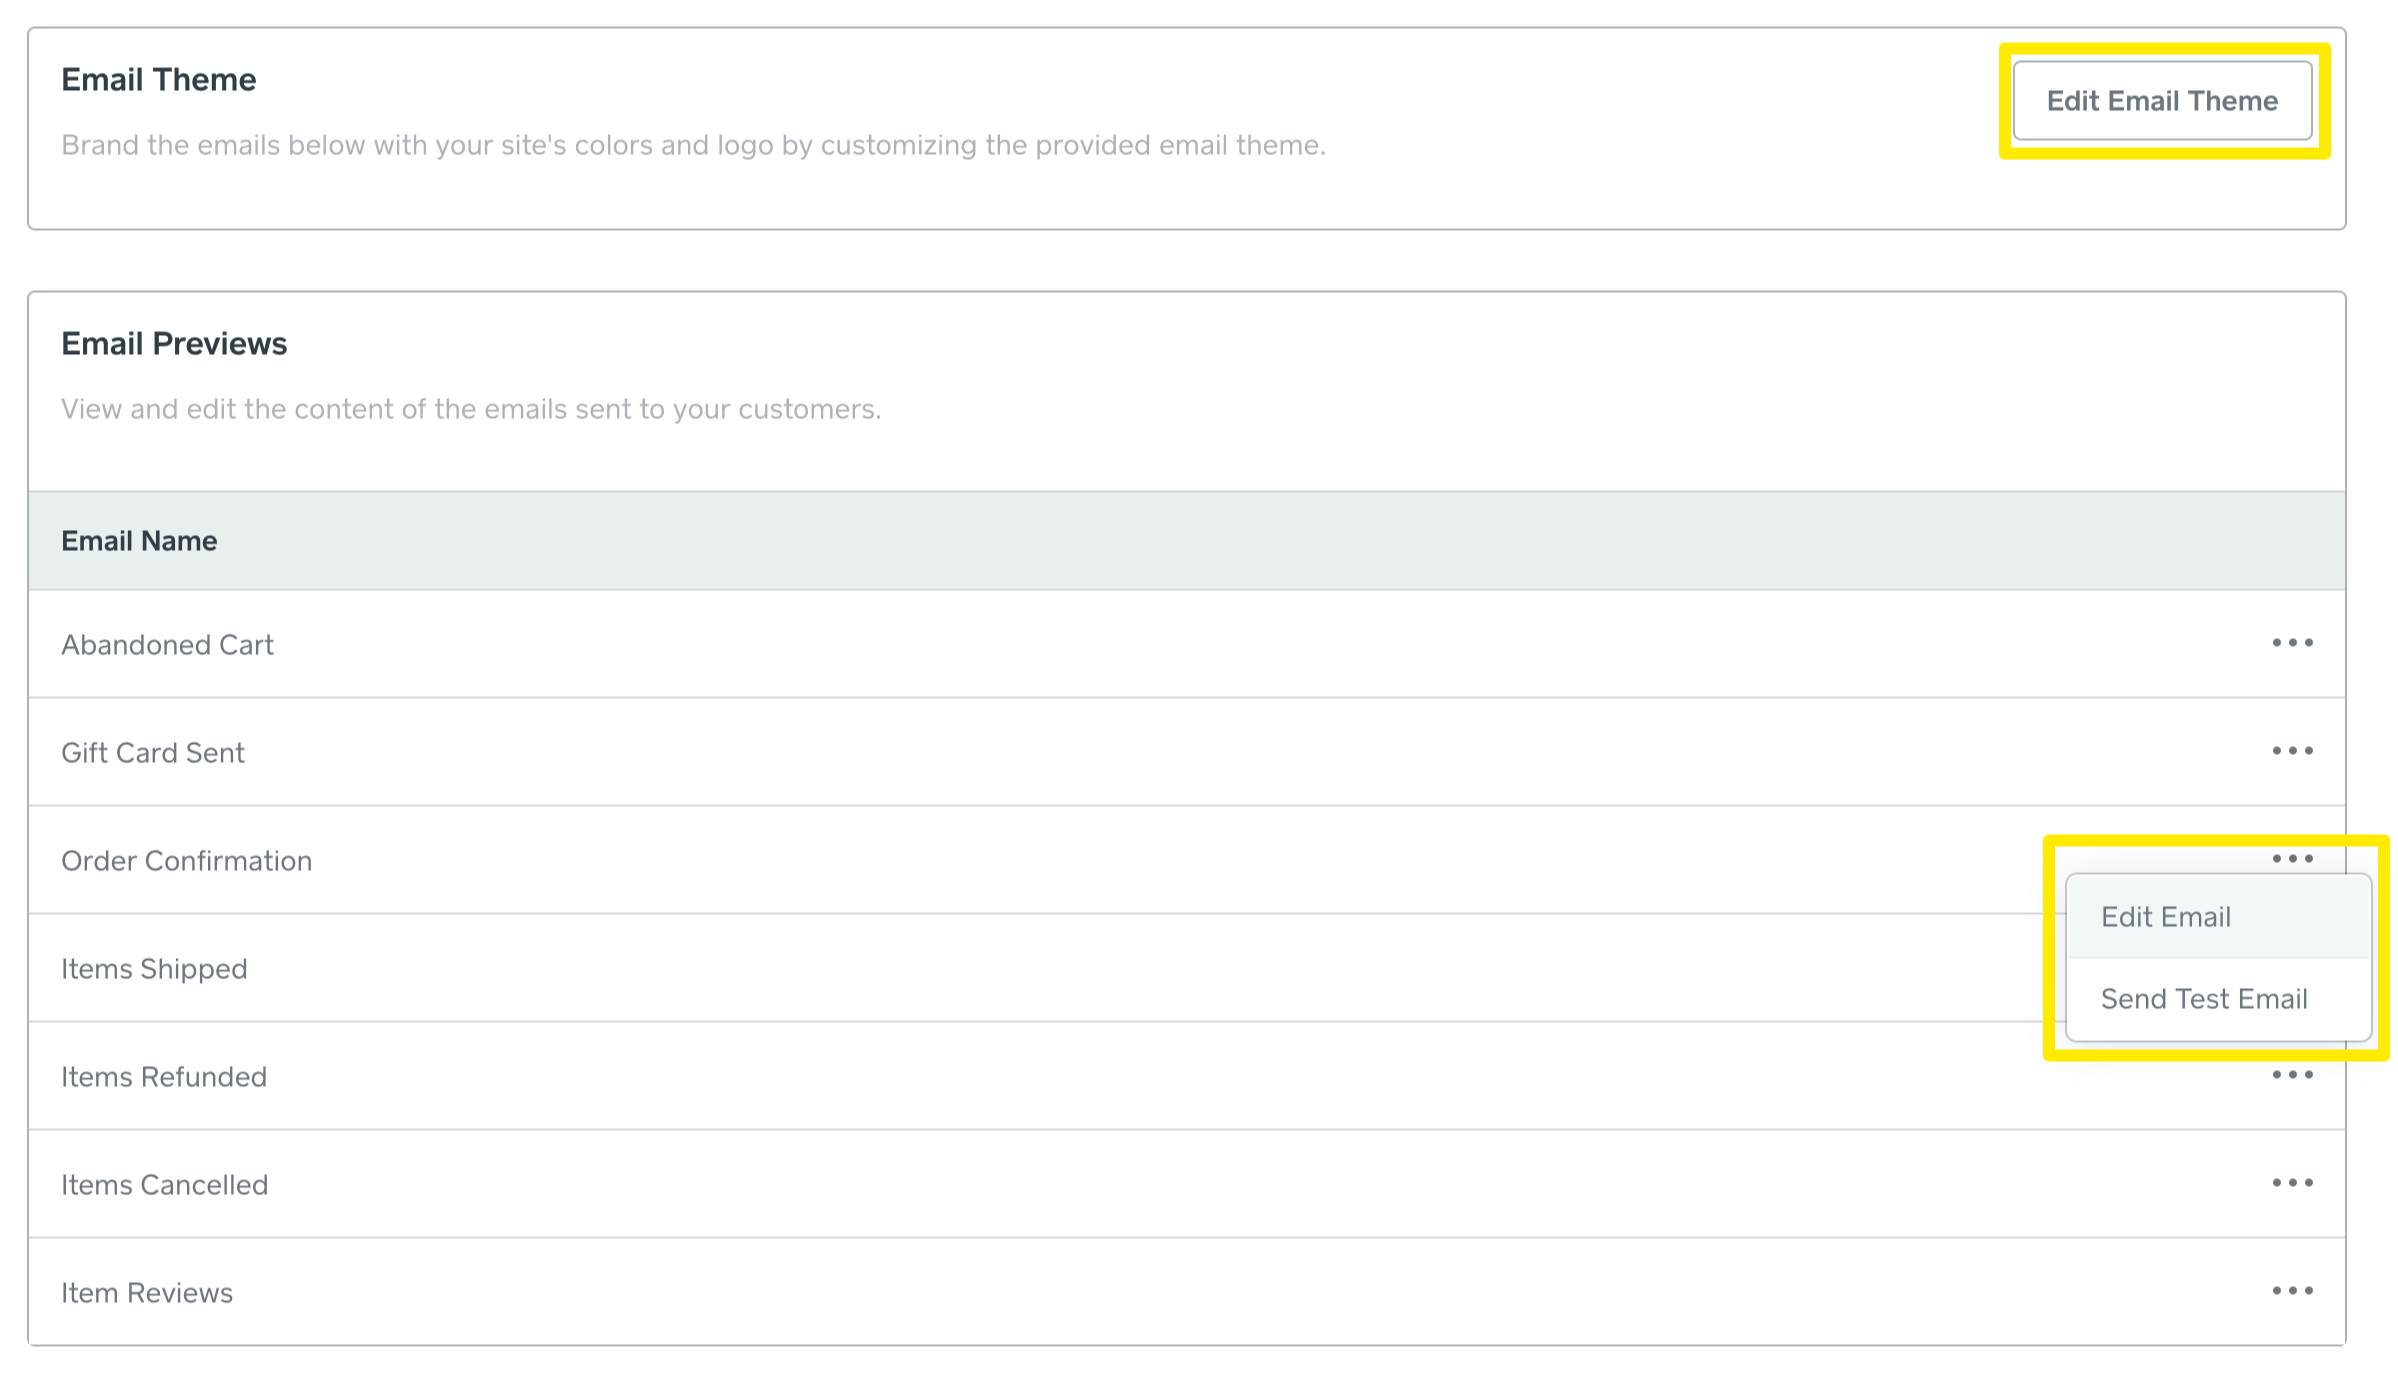Click the three-dot icon for Items Refunded
The image size is (2398, 1382).
click(2293, 1074)
